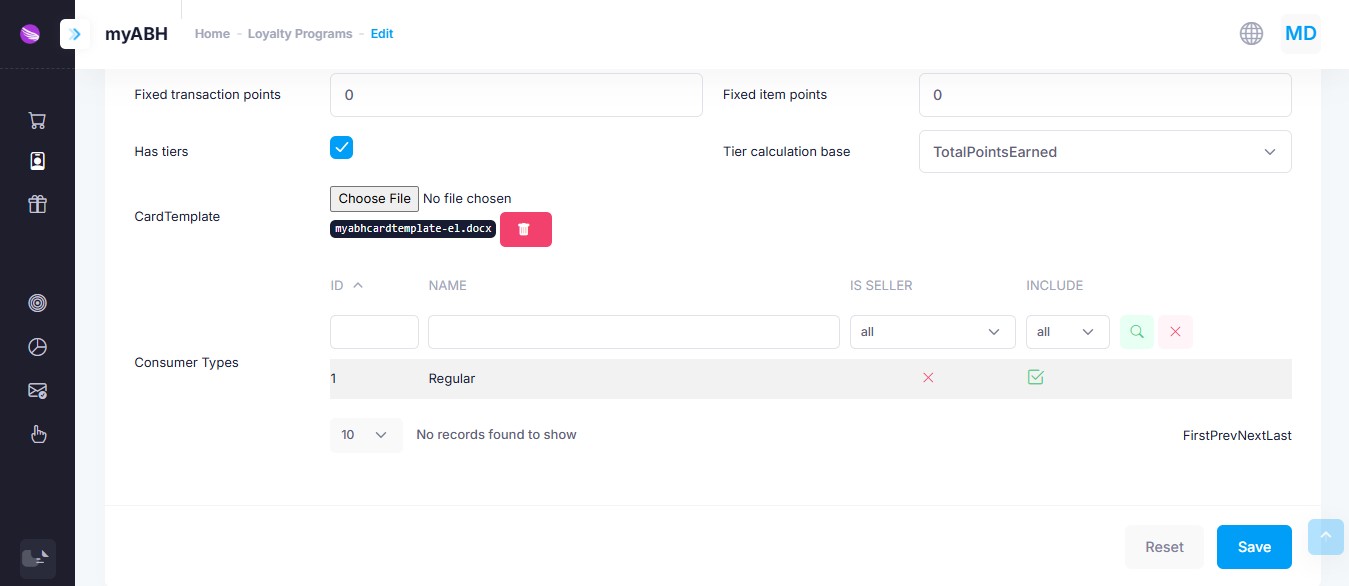
Task: Open the Is Seller filter dropdown
Action: (932, 332)
